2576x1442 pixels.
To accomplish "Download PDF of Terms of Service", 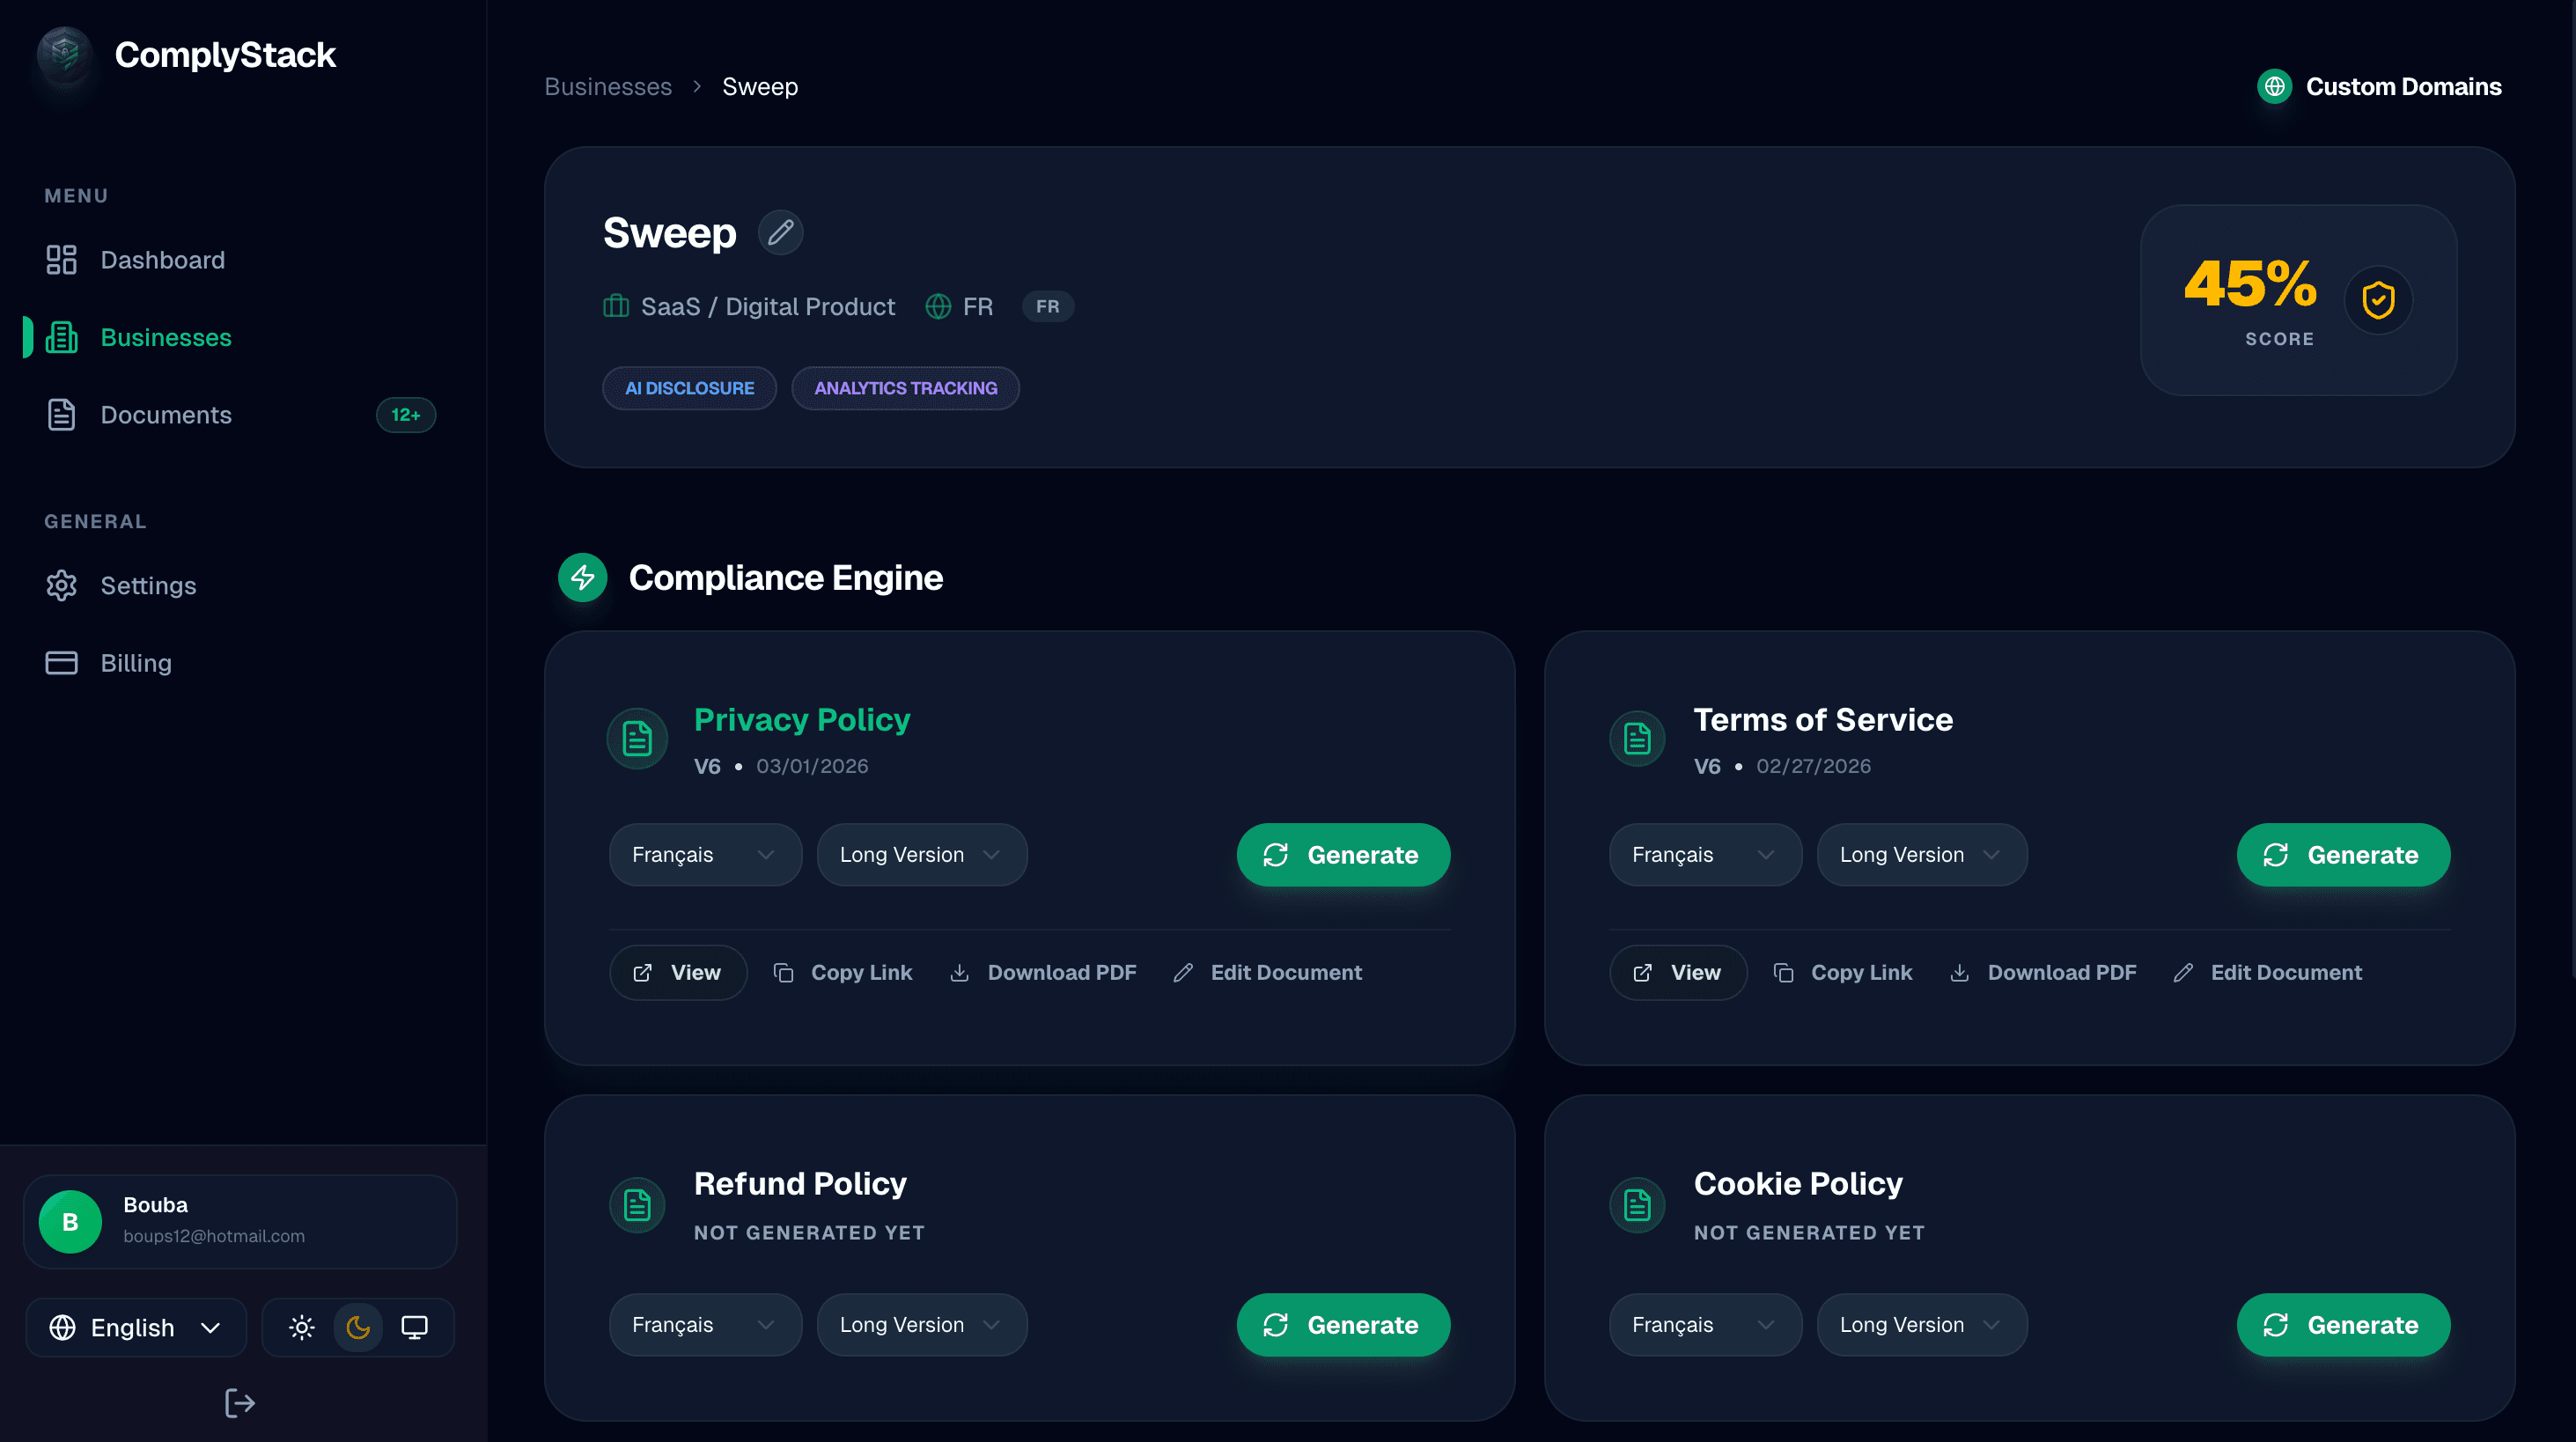I will coord(2043,971).
